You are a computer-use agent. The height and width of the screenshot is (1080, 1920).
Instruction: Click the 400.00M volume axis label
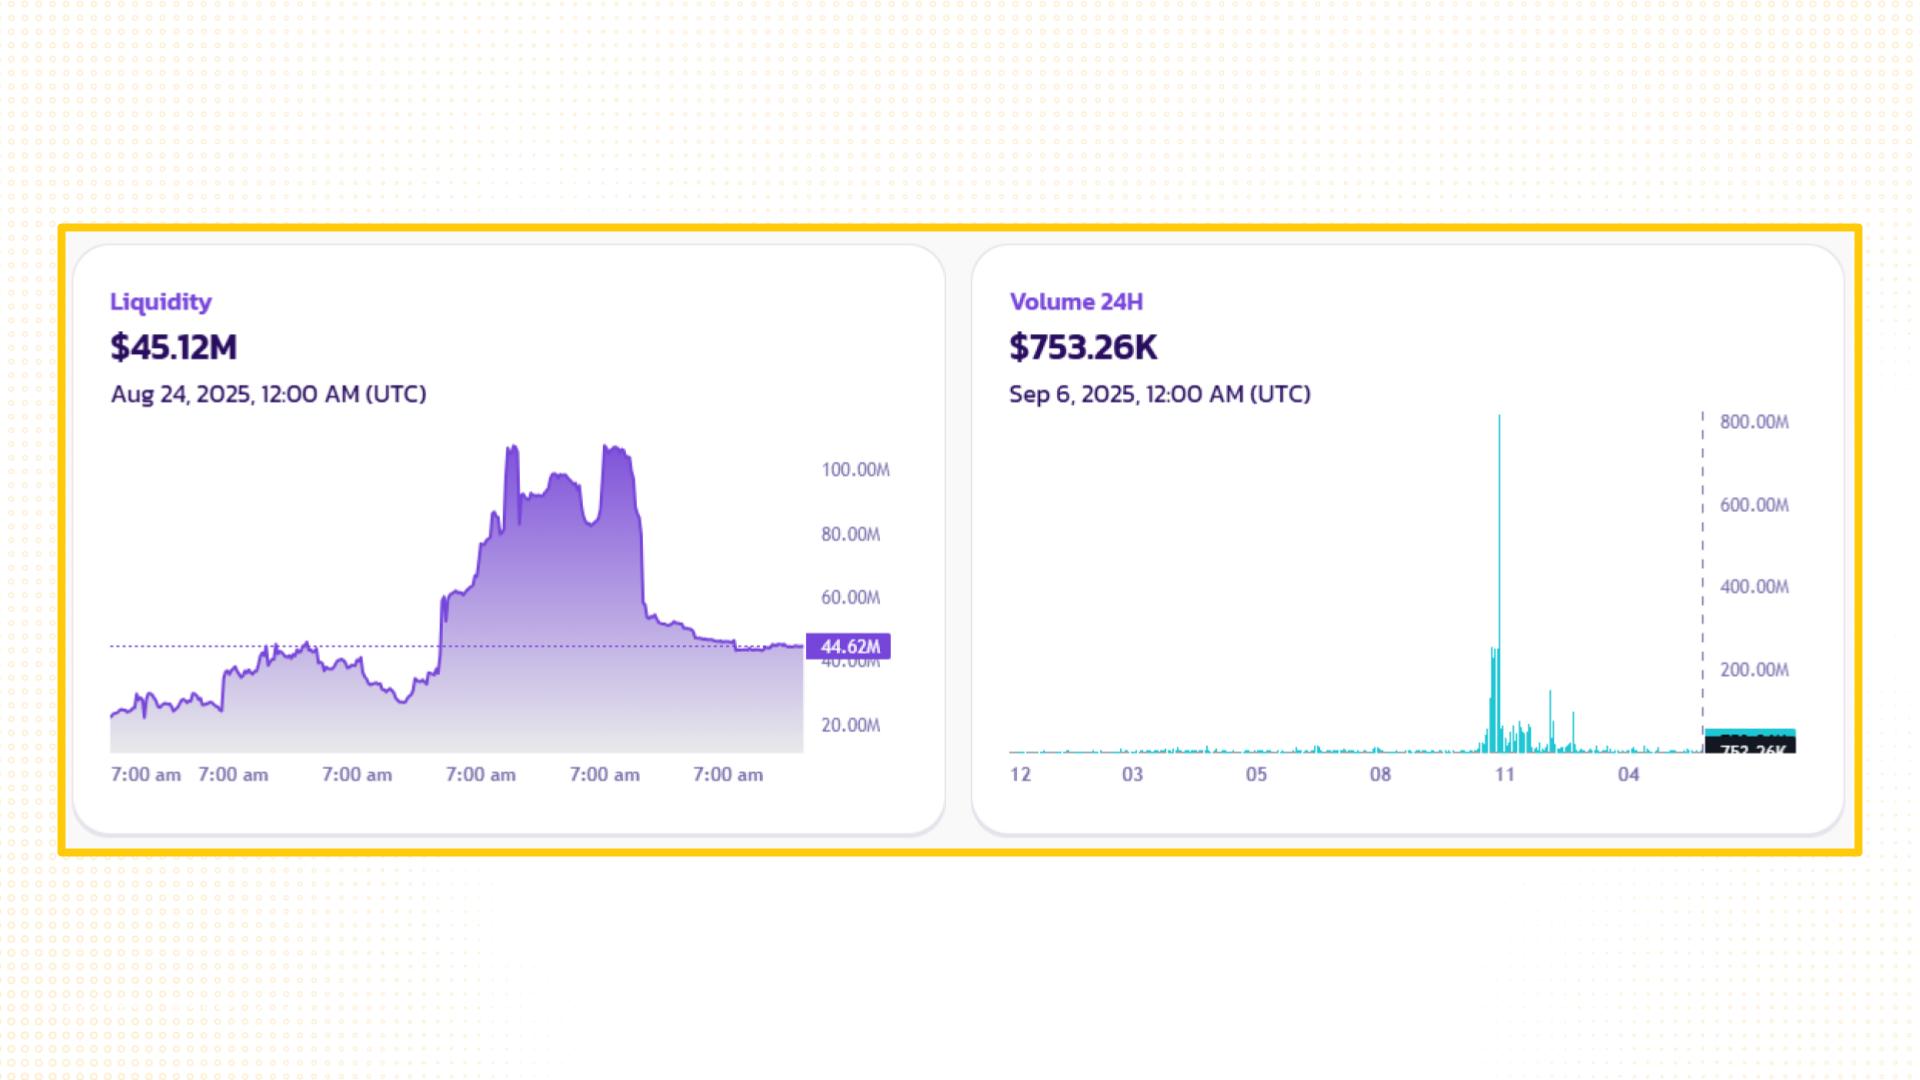(1754, 587)
